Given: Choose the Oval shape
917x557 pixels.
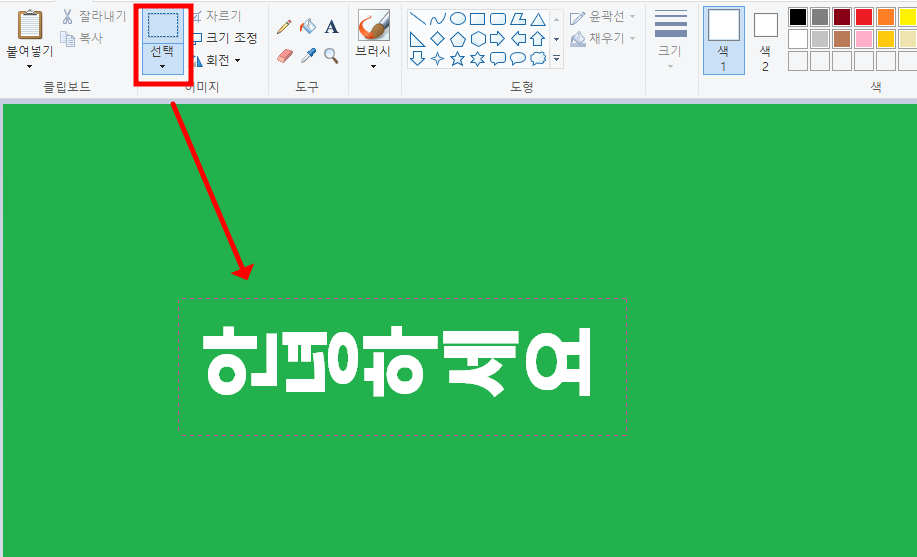Looking at the screenshot, I should 457,19.
